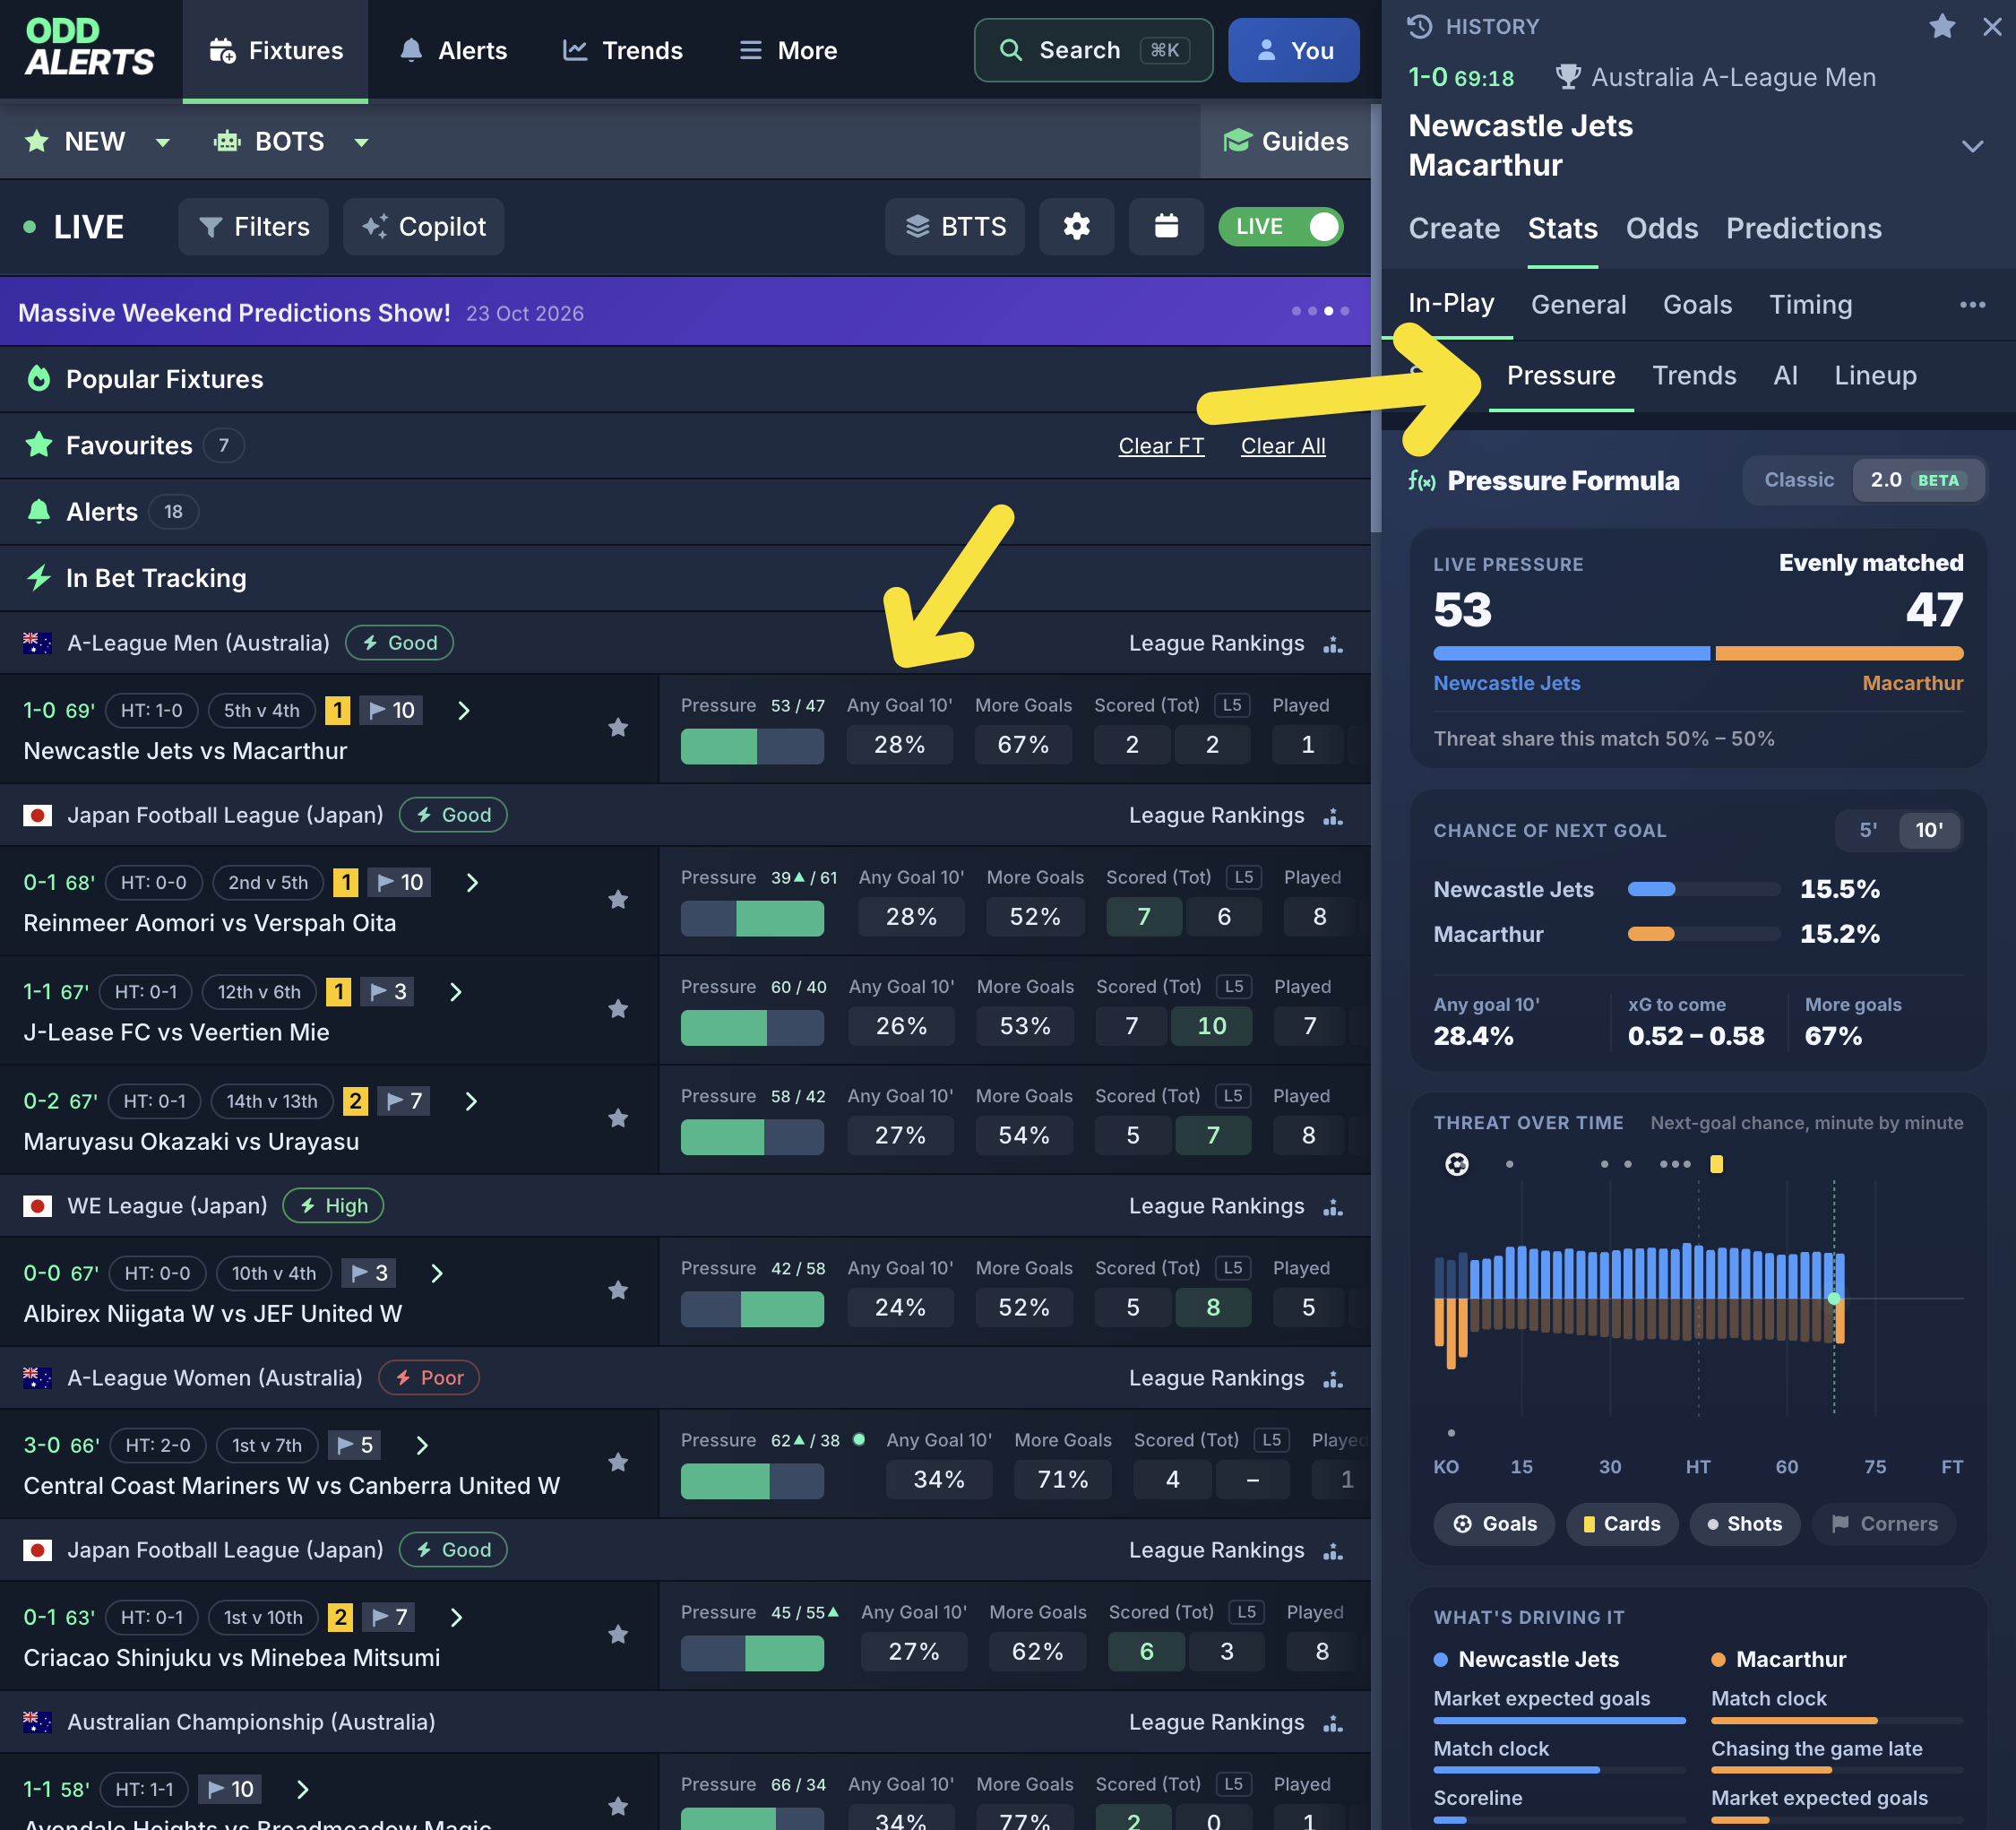Image resolution: width=2016 pixels, height=1830 pixels.
Task: Click the flame icon beside Popular Fixtures
Action: point(39,379)
